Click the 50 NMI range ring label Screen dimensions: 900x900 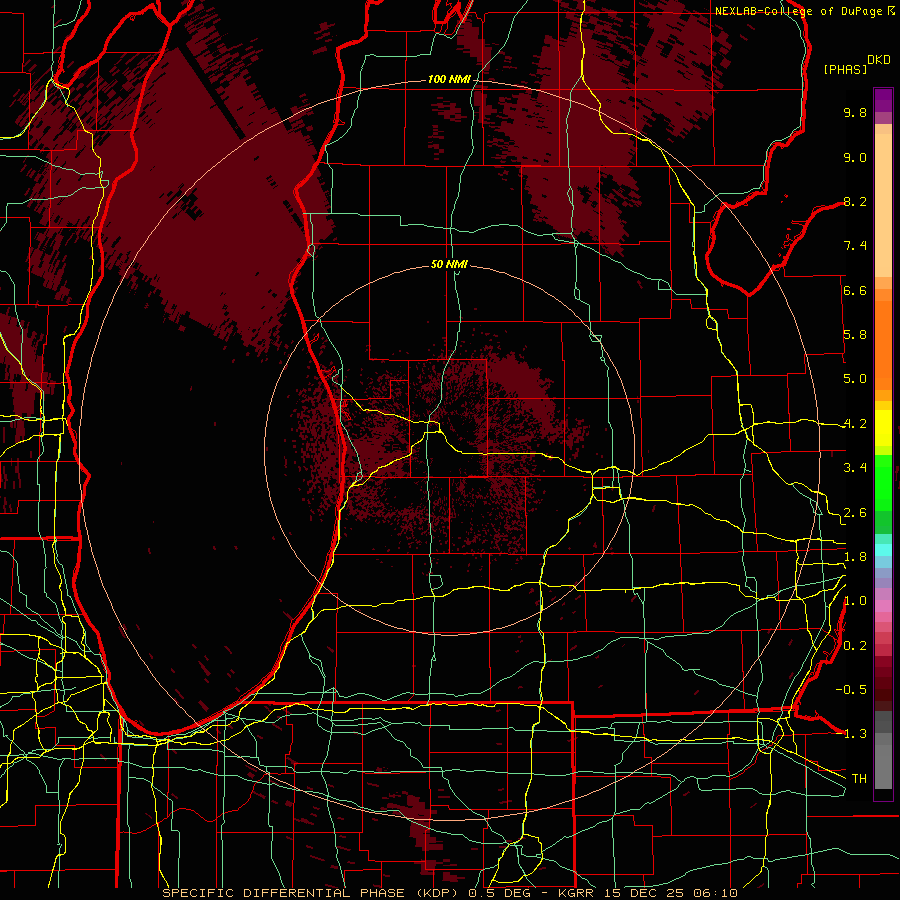click(449, 264)
